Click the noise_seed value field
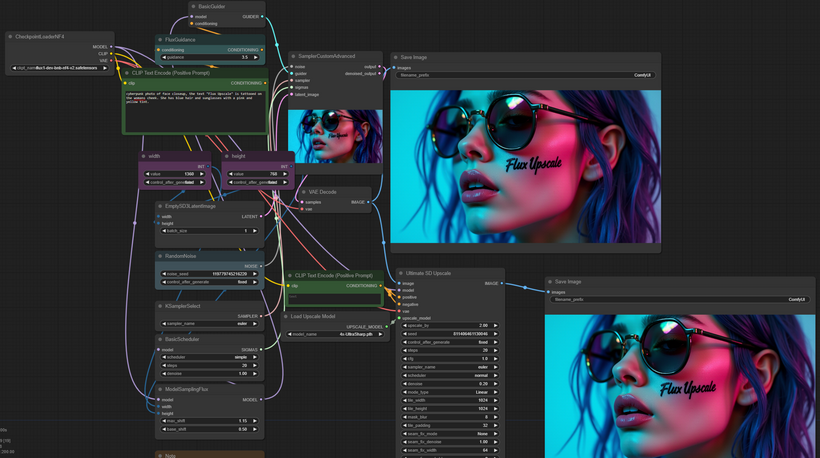This screenshot has height=458, width=820. click(210, 273)
